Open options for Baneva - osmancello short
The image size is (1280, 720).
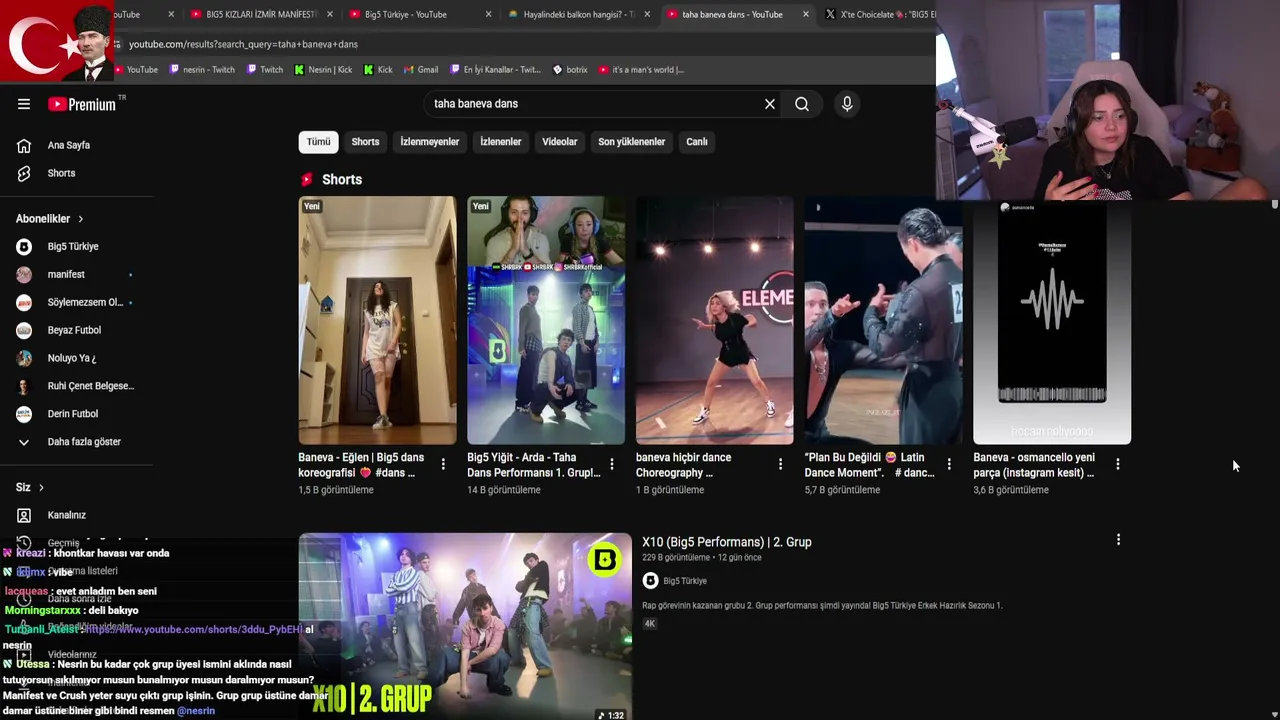[1118, 464]
